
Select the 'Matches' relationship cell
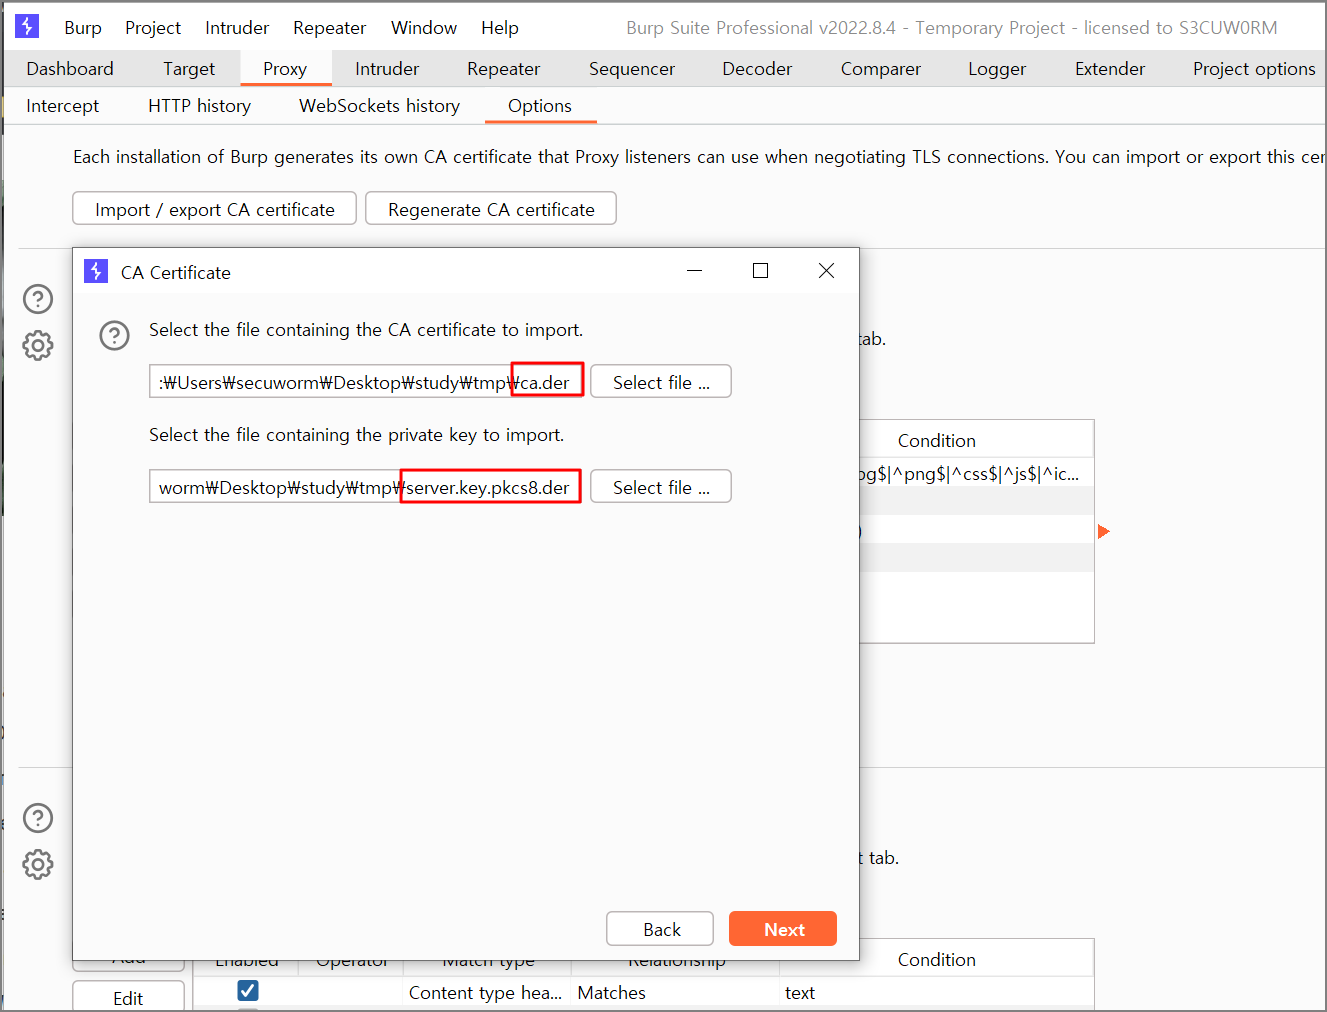pyautogui.click(x=675, y=993)
